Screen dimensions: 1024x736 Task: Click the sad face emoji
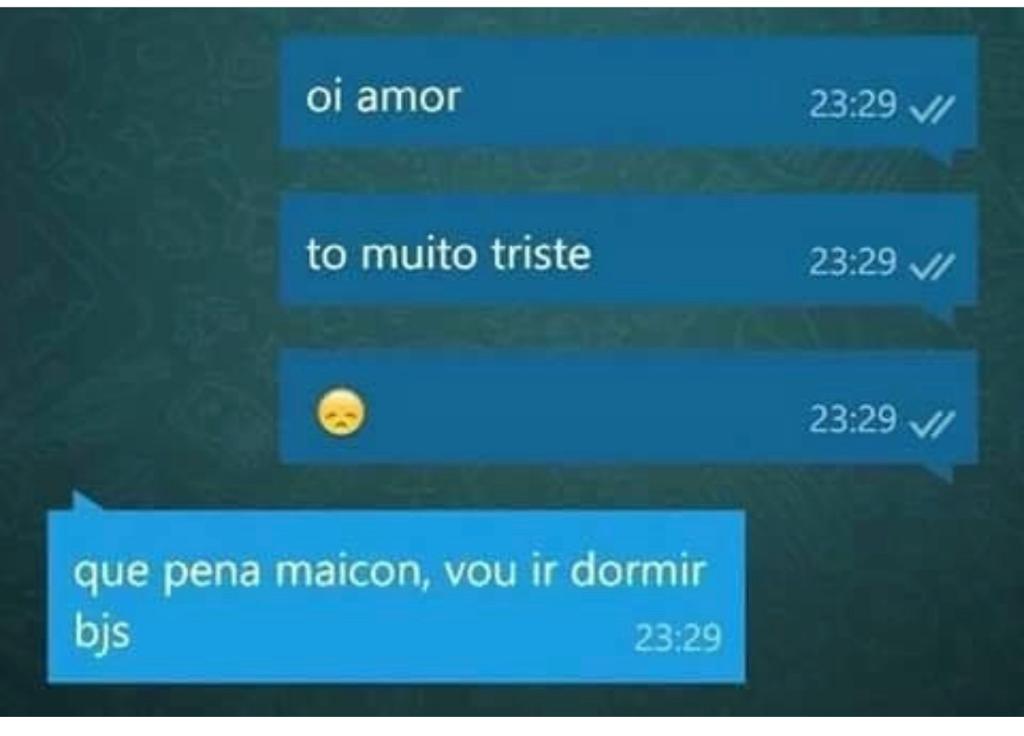pos(340,413)
